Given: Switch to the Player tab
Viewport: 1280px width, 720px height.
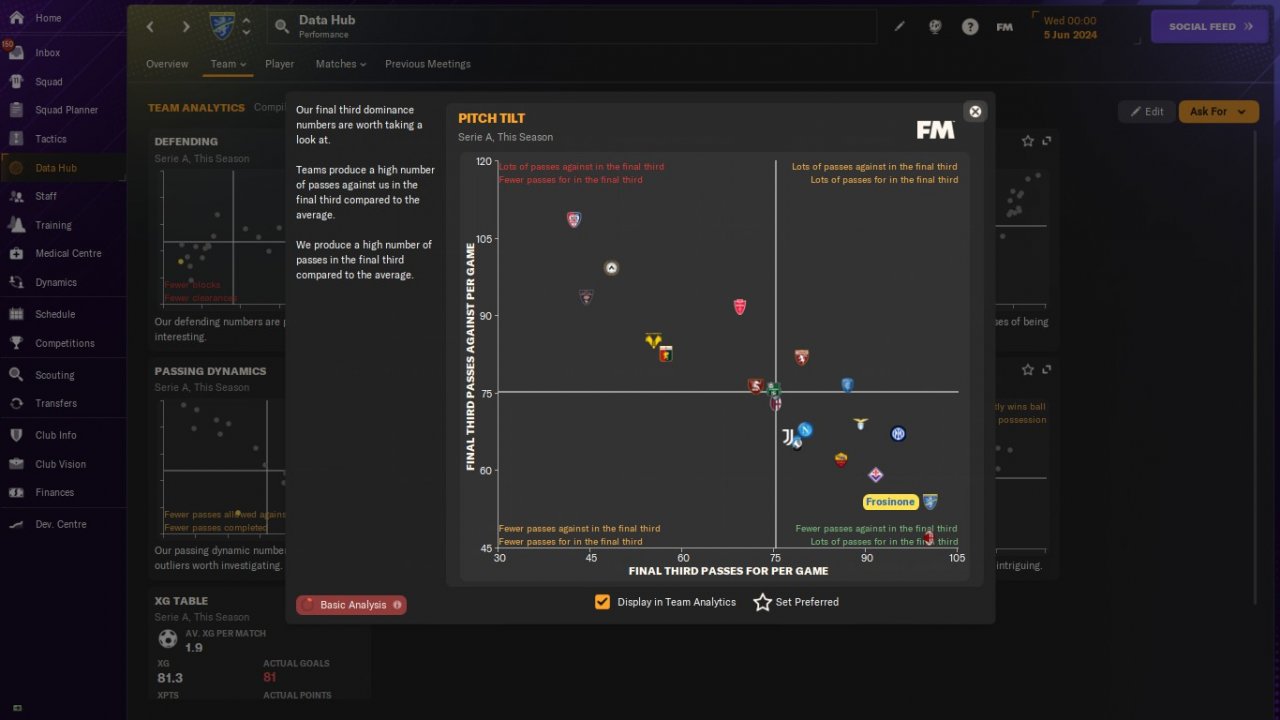Looking at the screenshot, I should coord(280,64).
